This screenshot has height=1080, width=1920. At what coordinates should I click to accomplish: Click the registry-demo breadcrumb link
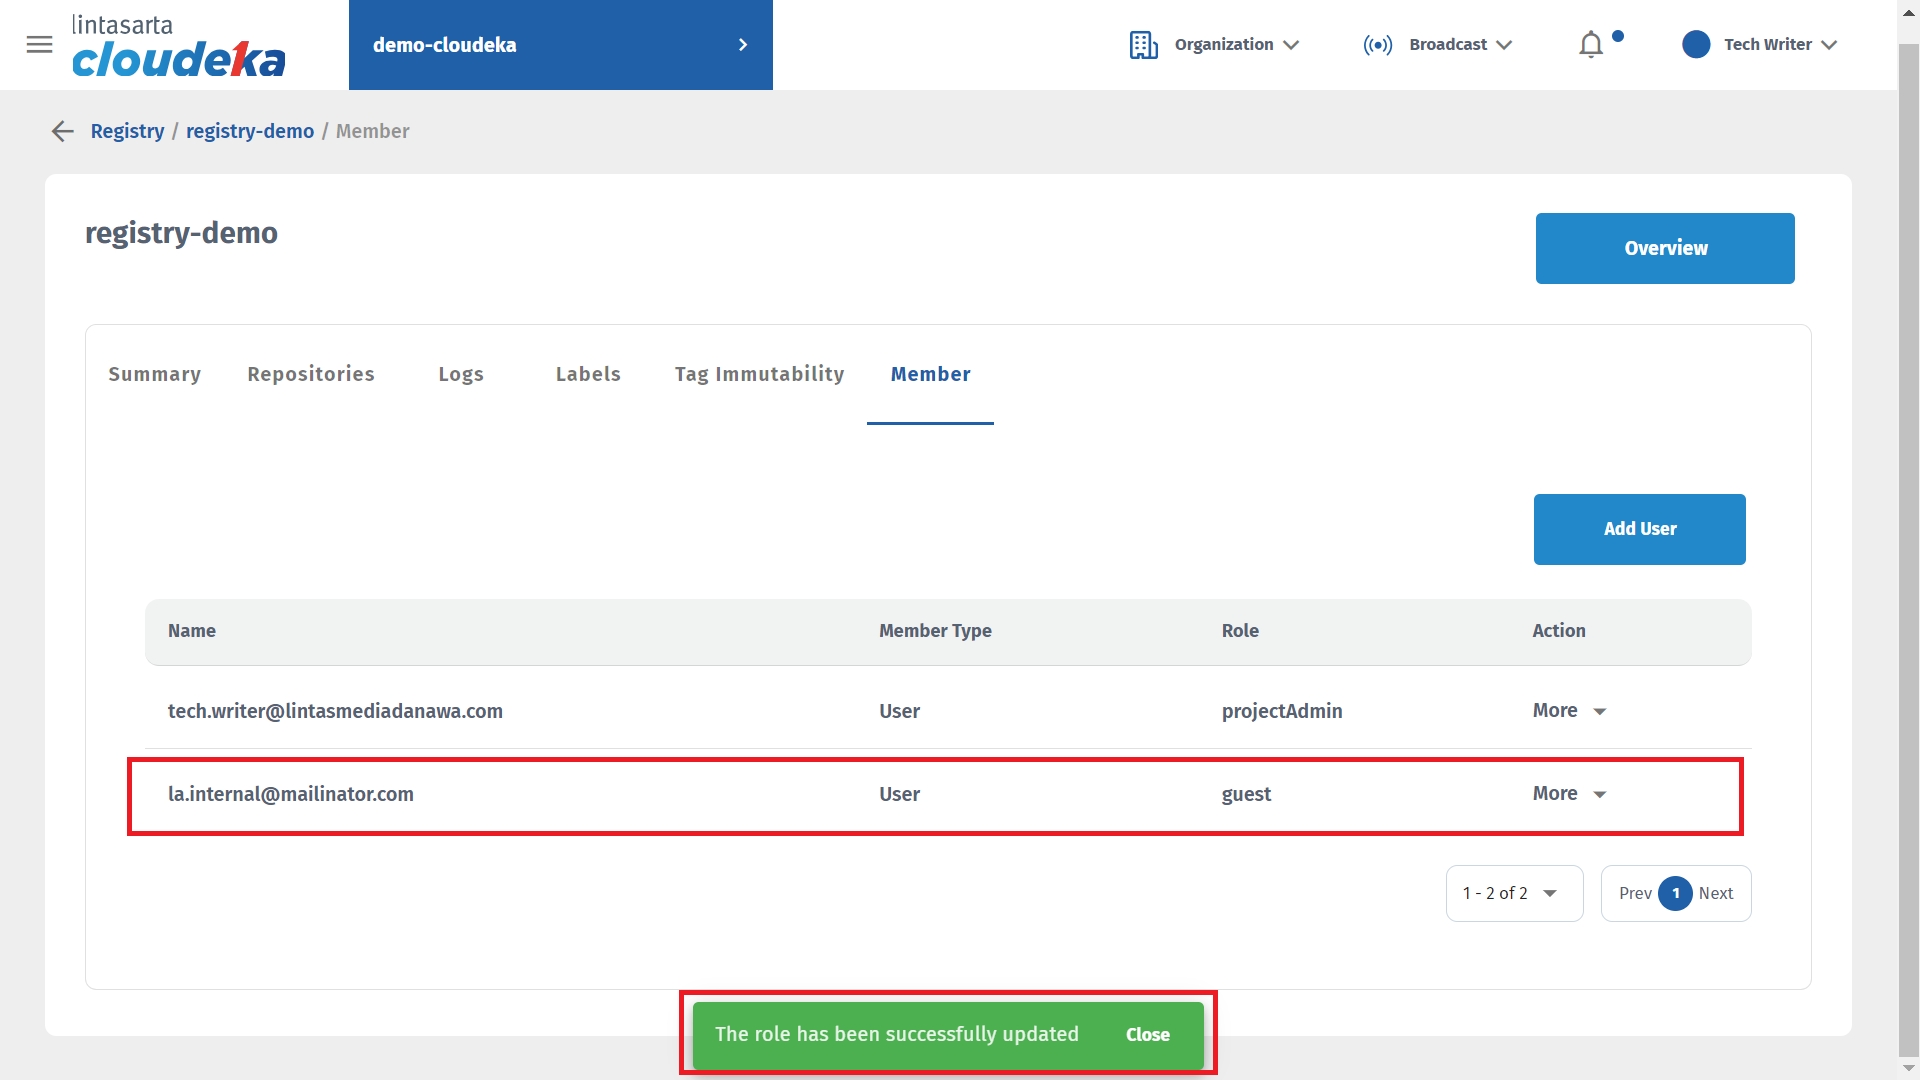point(249,131)
